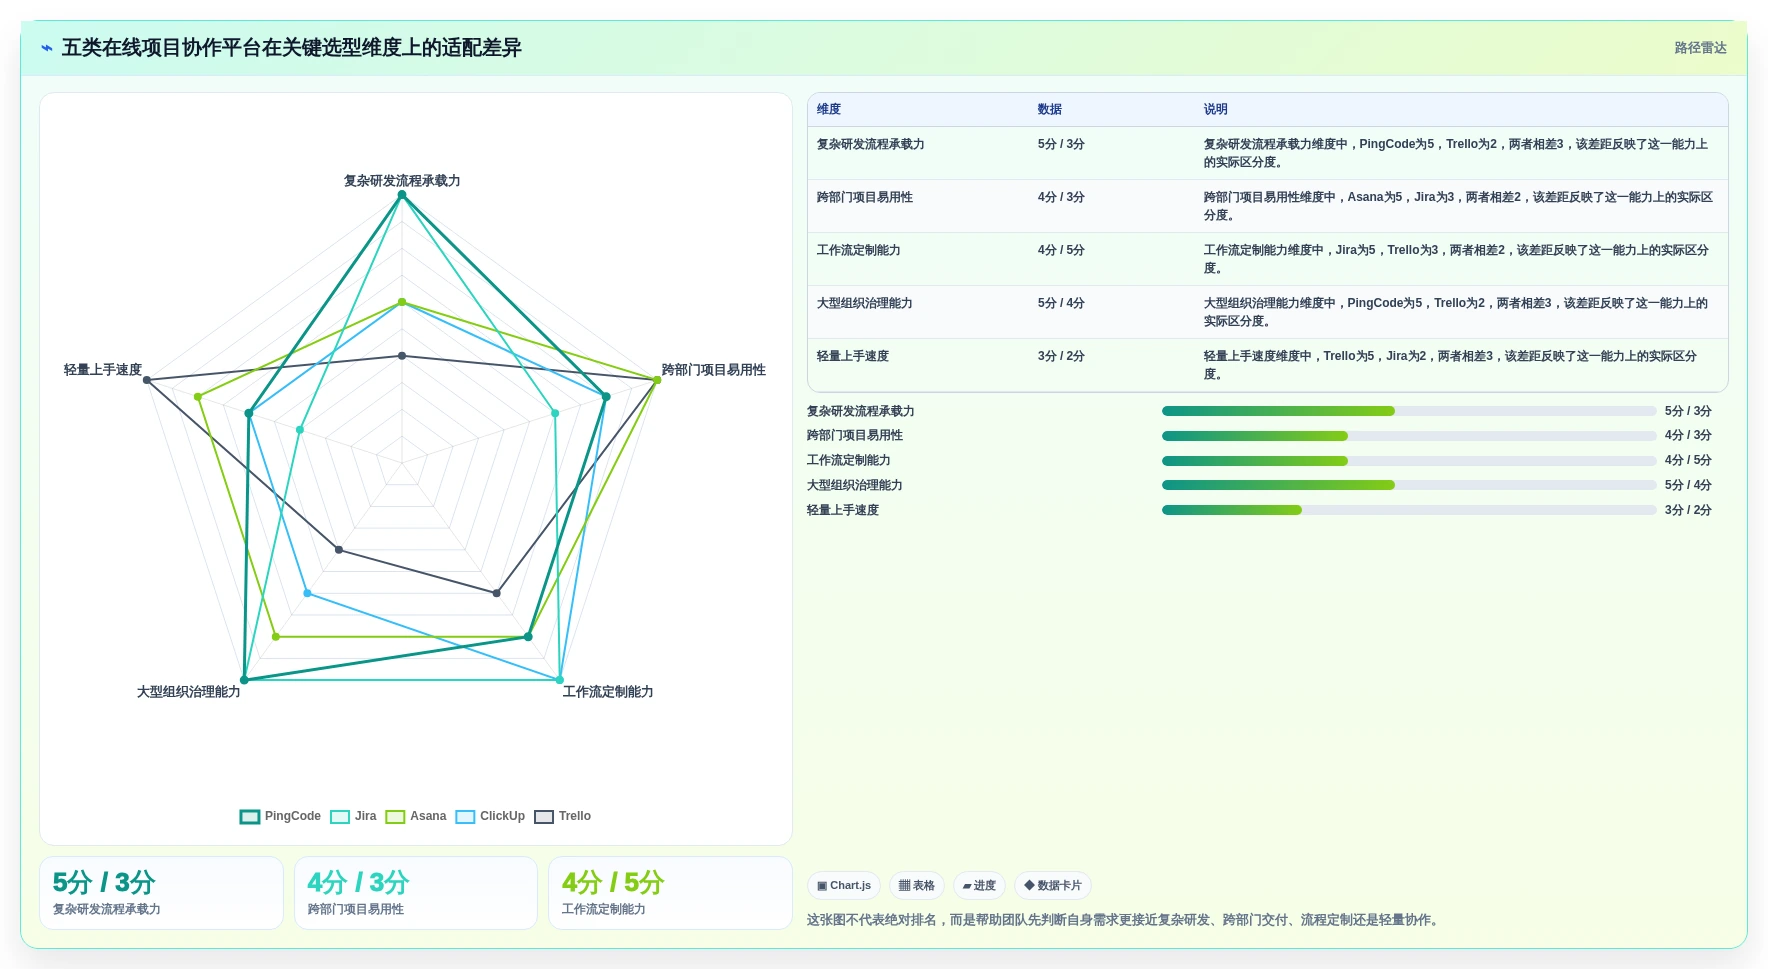Click the 路径雷达 label in header

coord(1700,48)
